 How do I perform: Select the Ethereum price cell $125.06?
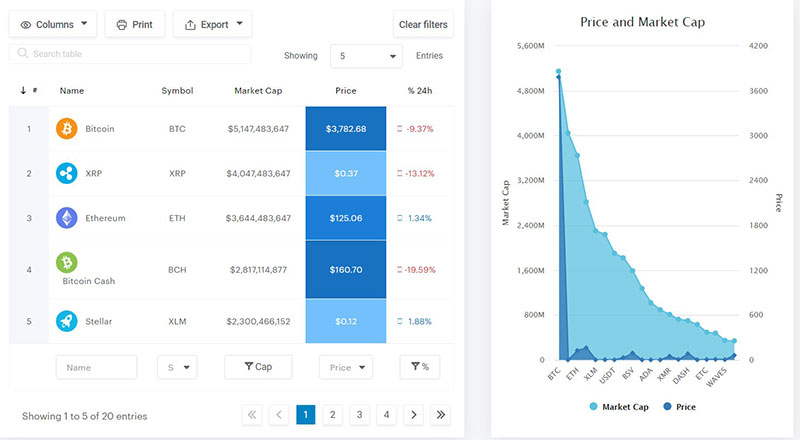(346, 218)
